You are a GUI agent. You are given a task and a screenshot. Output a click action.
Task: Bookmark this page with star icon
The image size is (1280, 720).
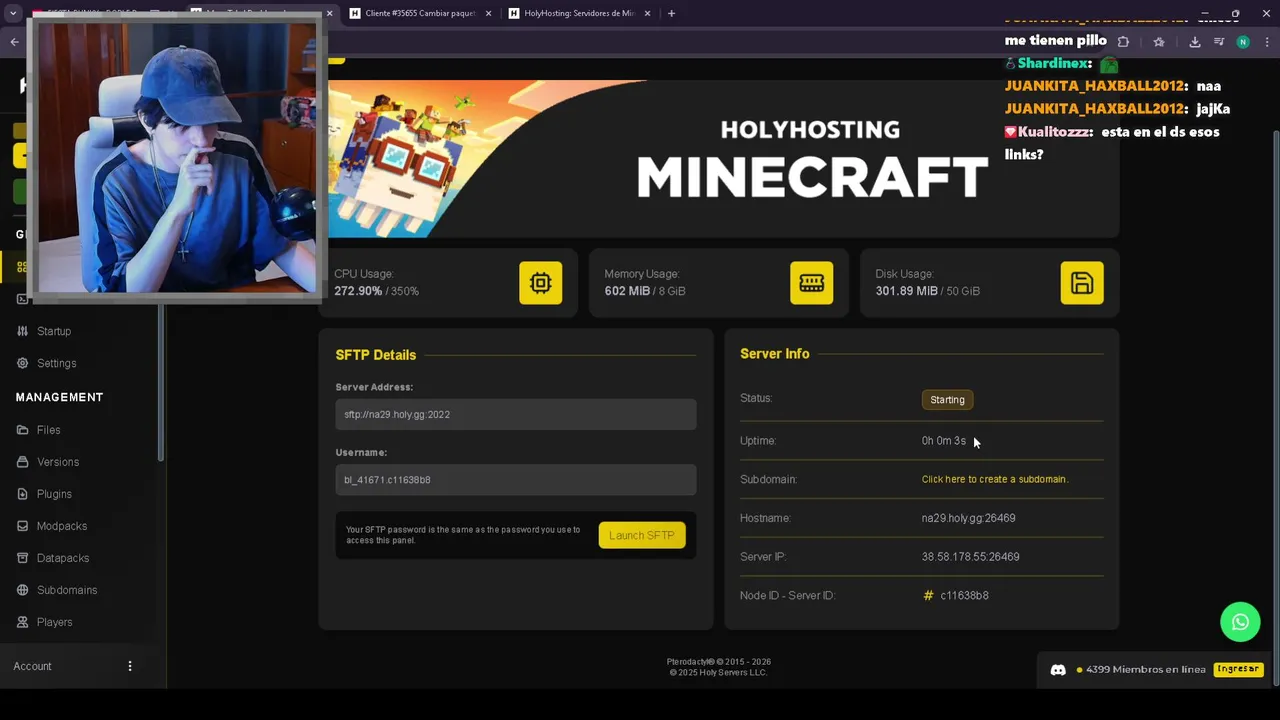coord(1159,42)
